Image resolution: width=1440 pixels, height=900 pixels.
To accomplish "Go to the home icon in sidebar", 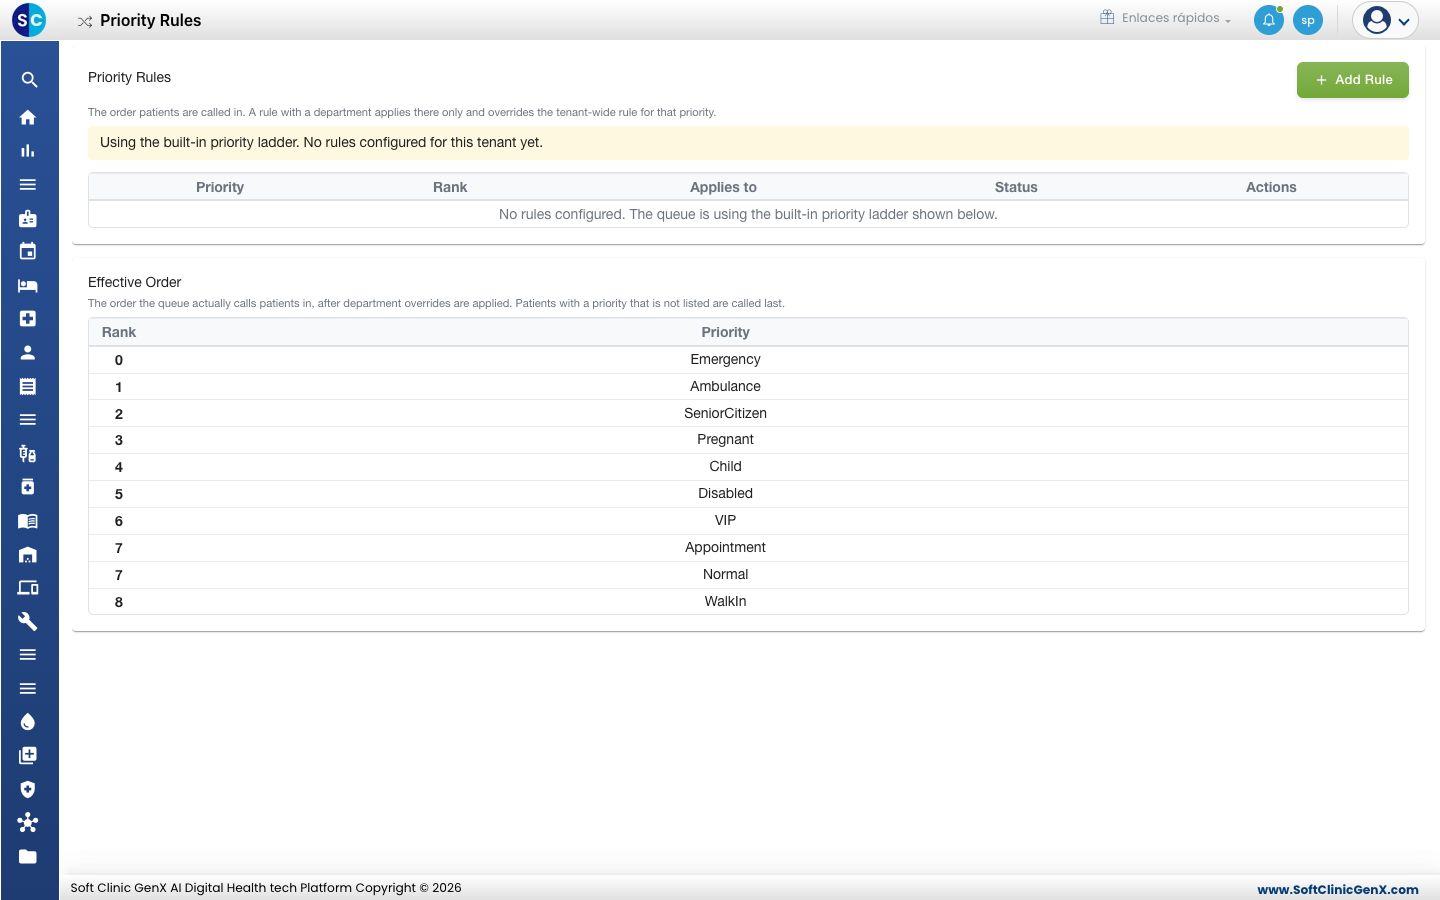I will tap(28, 117).
